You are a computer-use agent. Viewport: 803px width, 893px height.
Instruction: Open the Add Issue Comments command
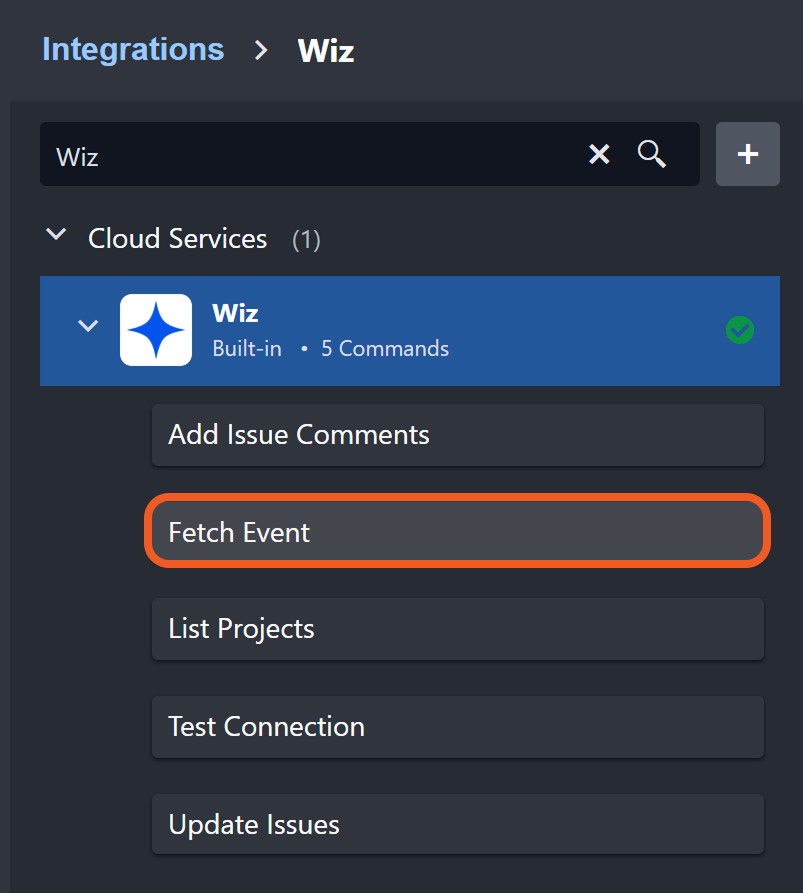457,435
